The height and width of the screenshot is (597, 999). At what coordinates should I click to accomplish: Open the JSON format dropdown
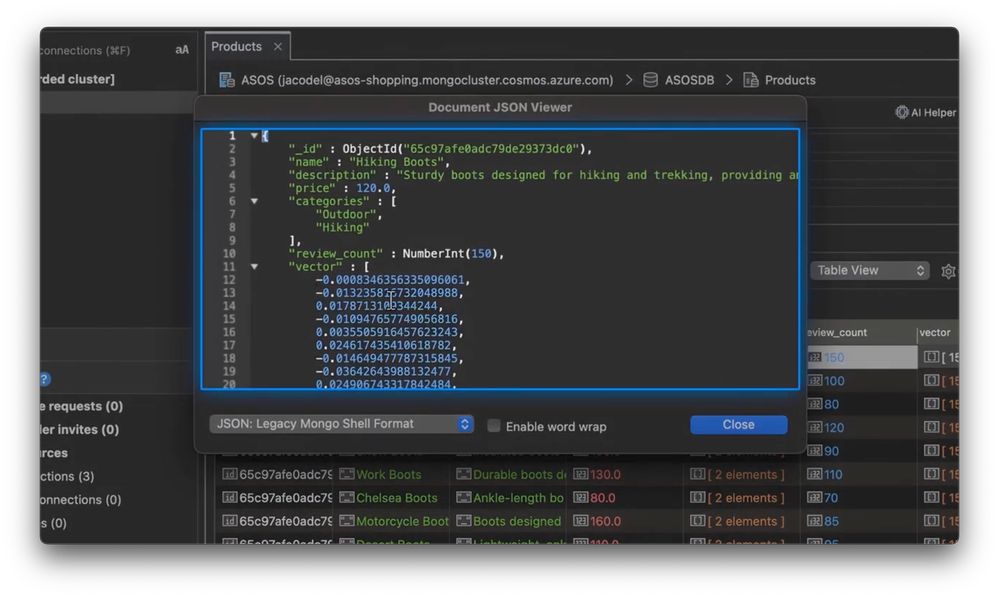341,424
